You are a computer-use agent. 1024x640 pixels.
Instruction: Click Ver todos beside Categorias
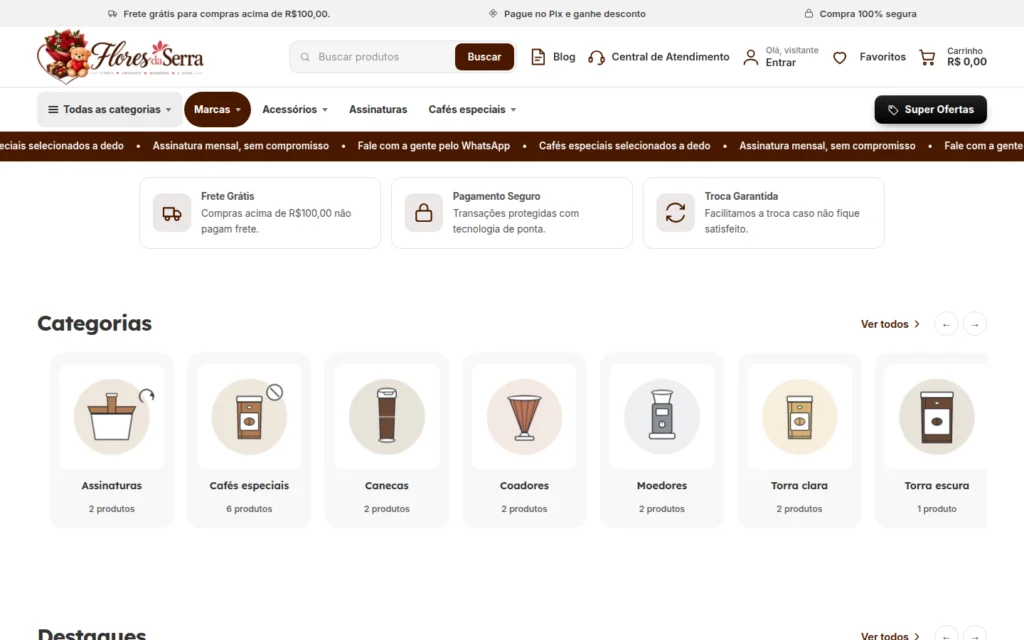pos(890,324)
